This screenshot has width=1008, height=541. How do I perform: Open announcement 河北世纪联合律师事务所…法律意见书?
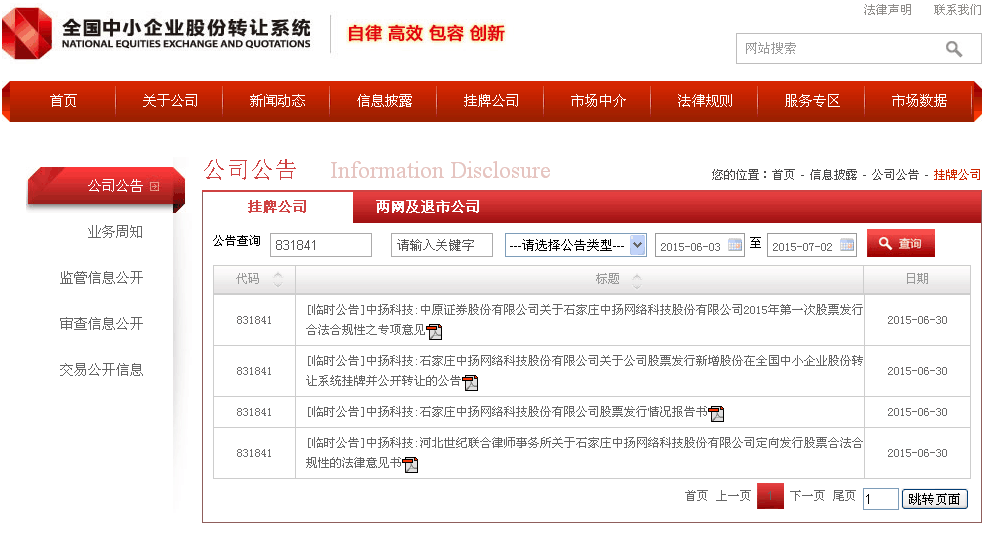pyautogui.click(x=584, y=453)
